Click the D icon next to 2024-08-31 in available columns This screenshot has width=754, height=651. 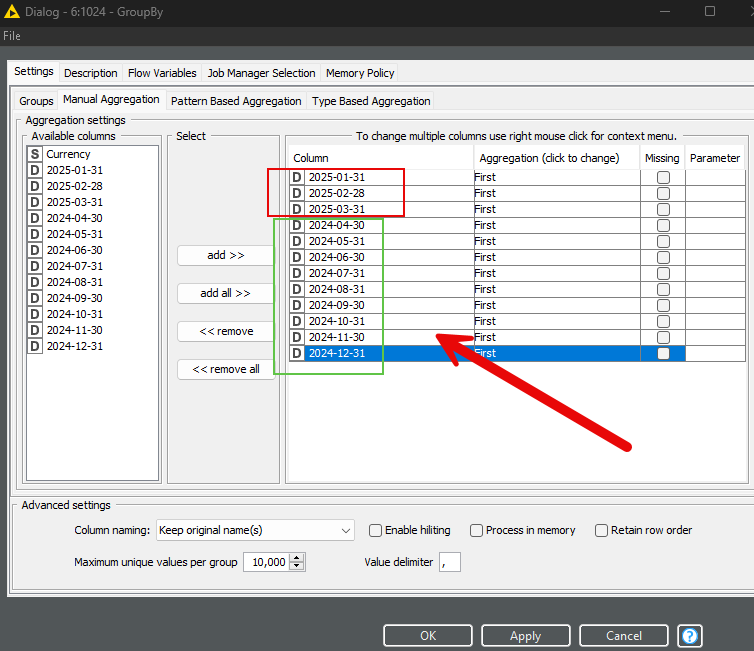35,282
